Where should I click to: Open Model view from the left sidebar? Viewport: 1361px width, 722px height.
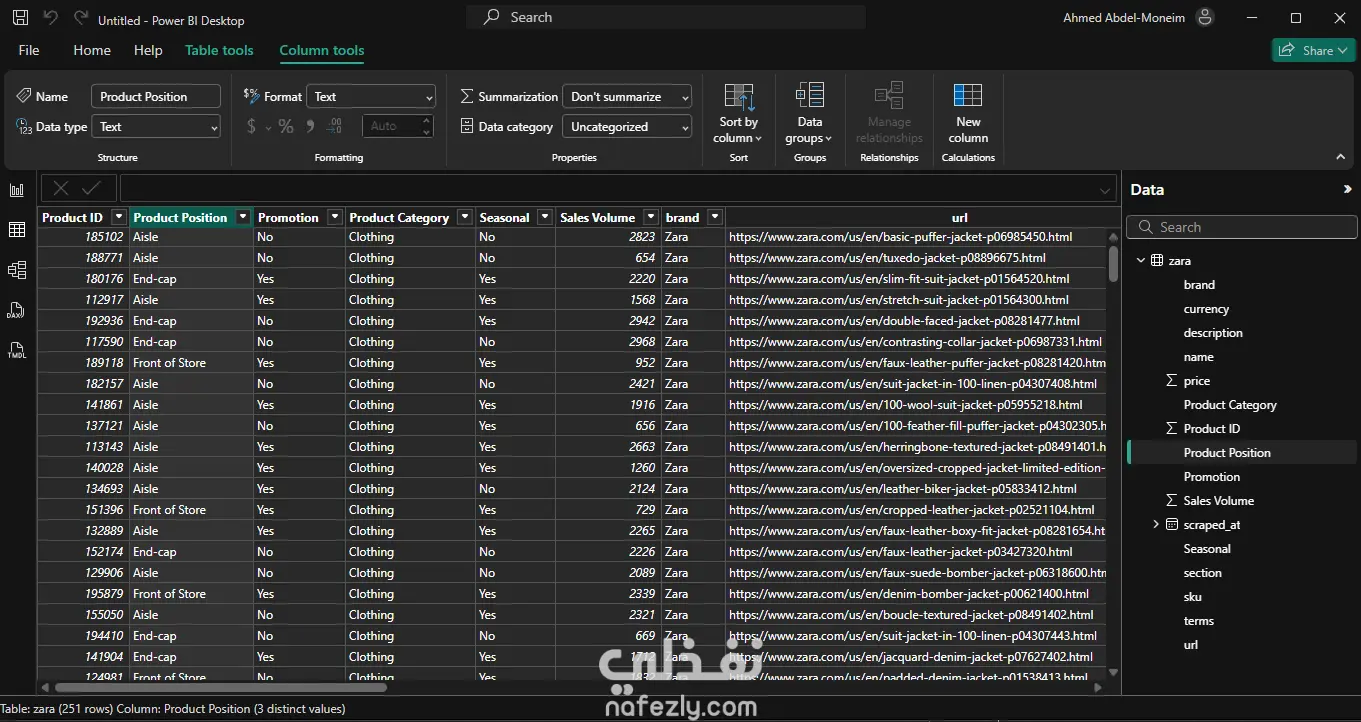pyautogui.click(x=17, y=270)
